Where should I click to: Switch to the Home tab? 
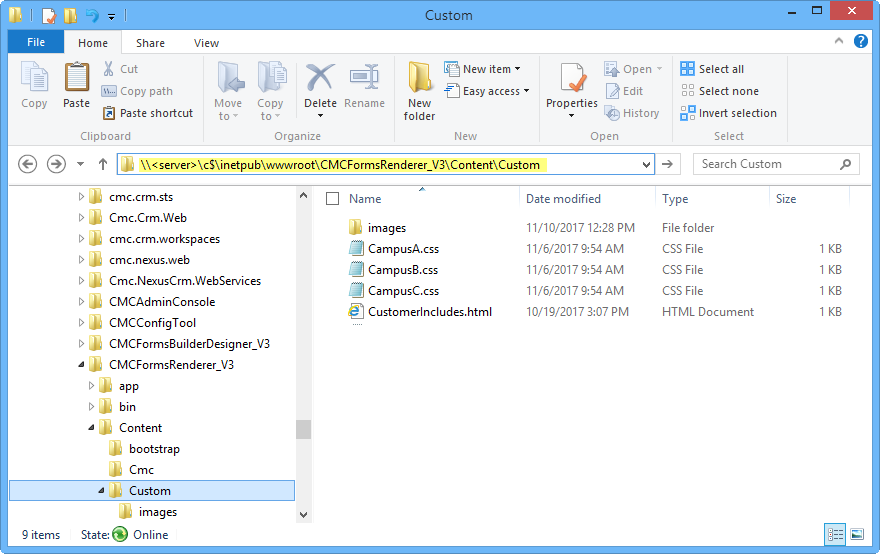tap(93, 43)
